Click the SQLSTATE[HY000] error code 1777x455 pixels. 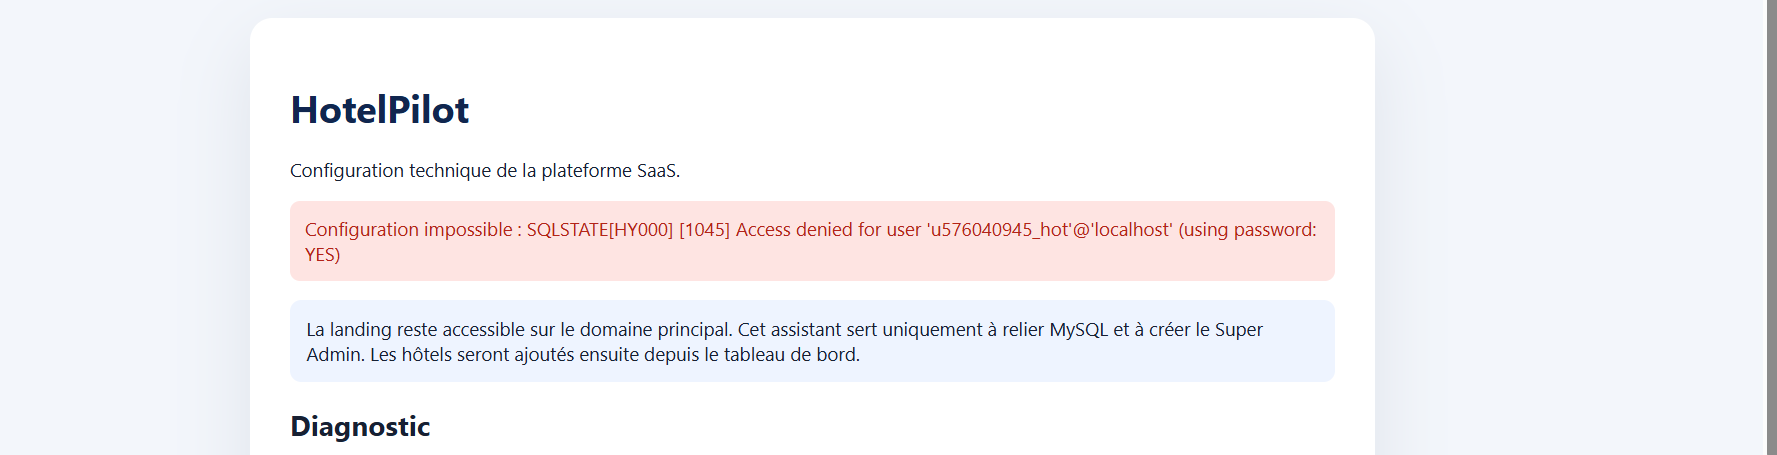pos(600,230)
